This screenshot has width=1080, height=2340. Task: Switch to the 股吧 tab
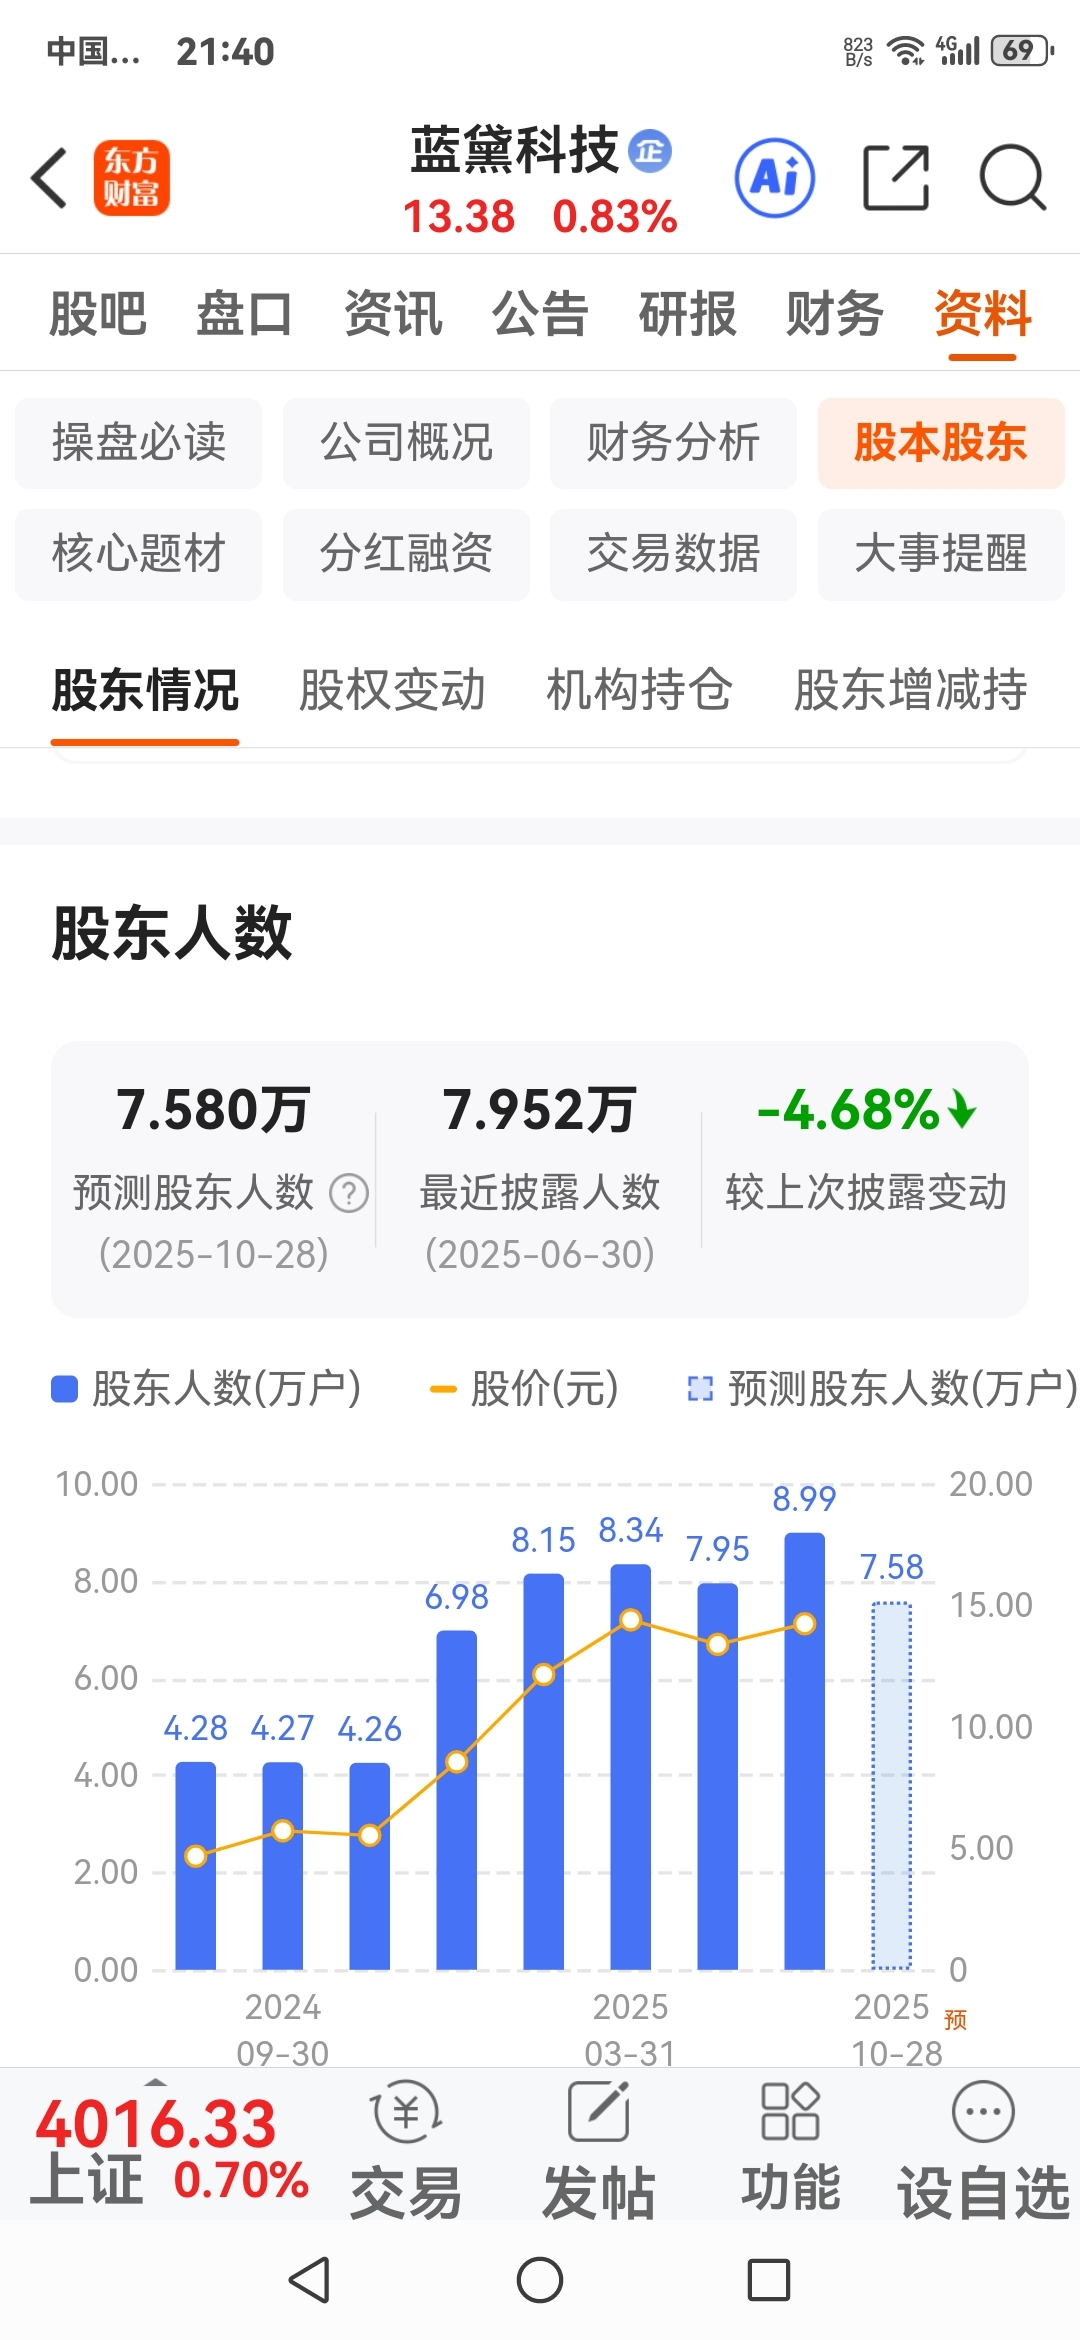98,314
